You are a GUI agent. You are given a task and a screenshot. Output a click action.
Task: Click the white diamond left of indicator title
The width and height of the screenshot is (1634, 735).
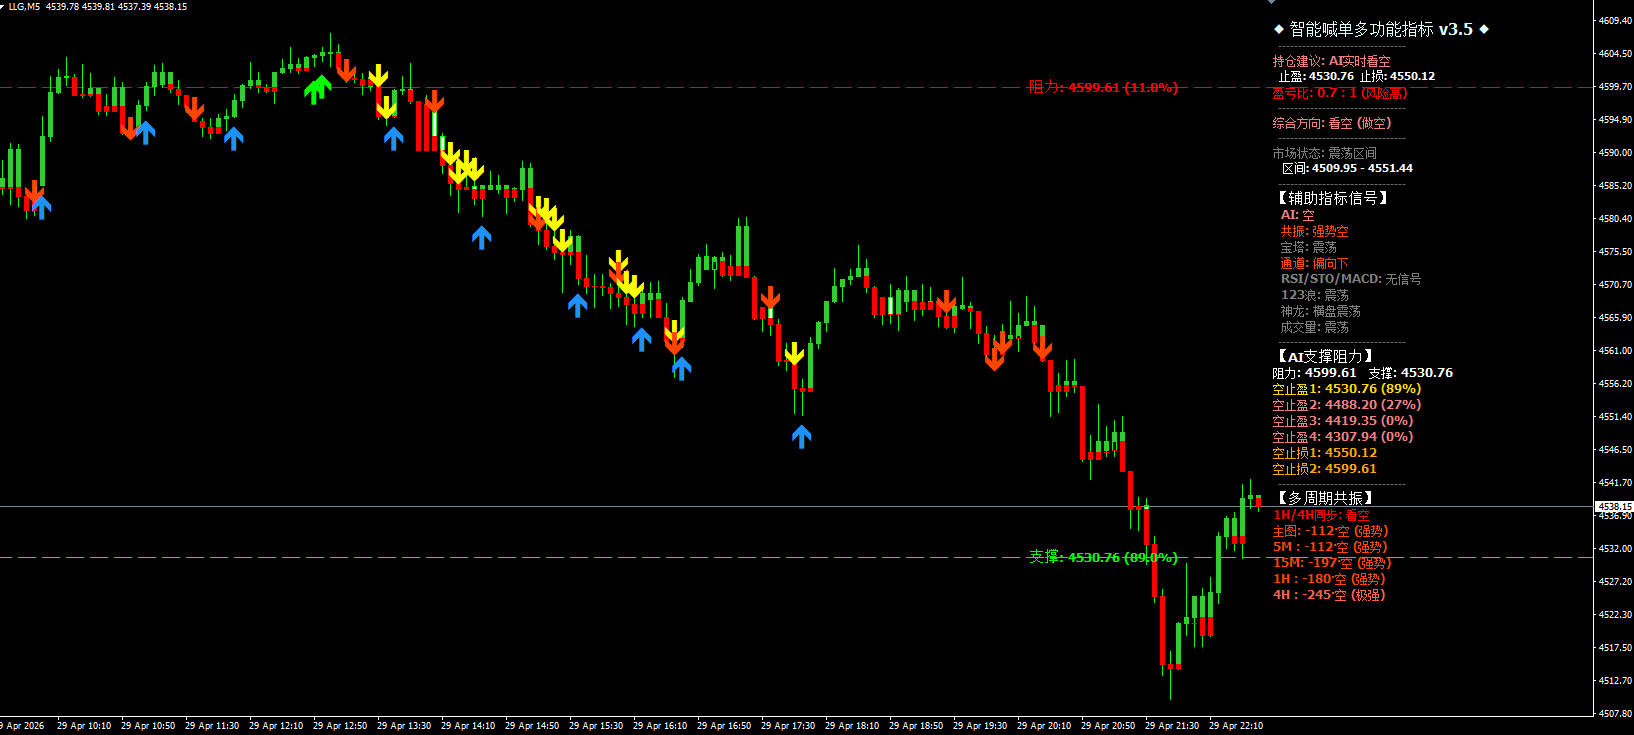click(1279, 30)
